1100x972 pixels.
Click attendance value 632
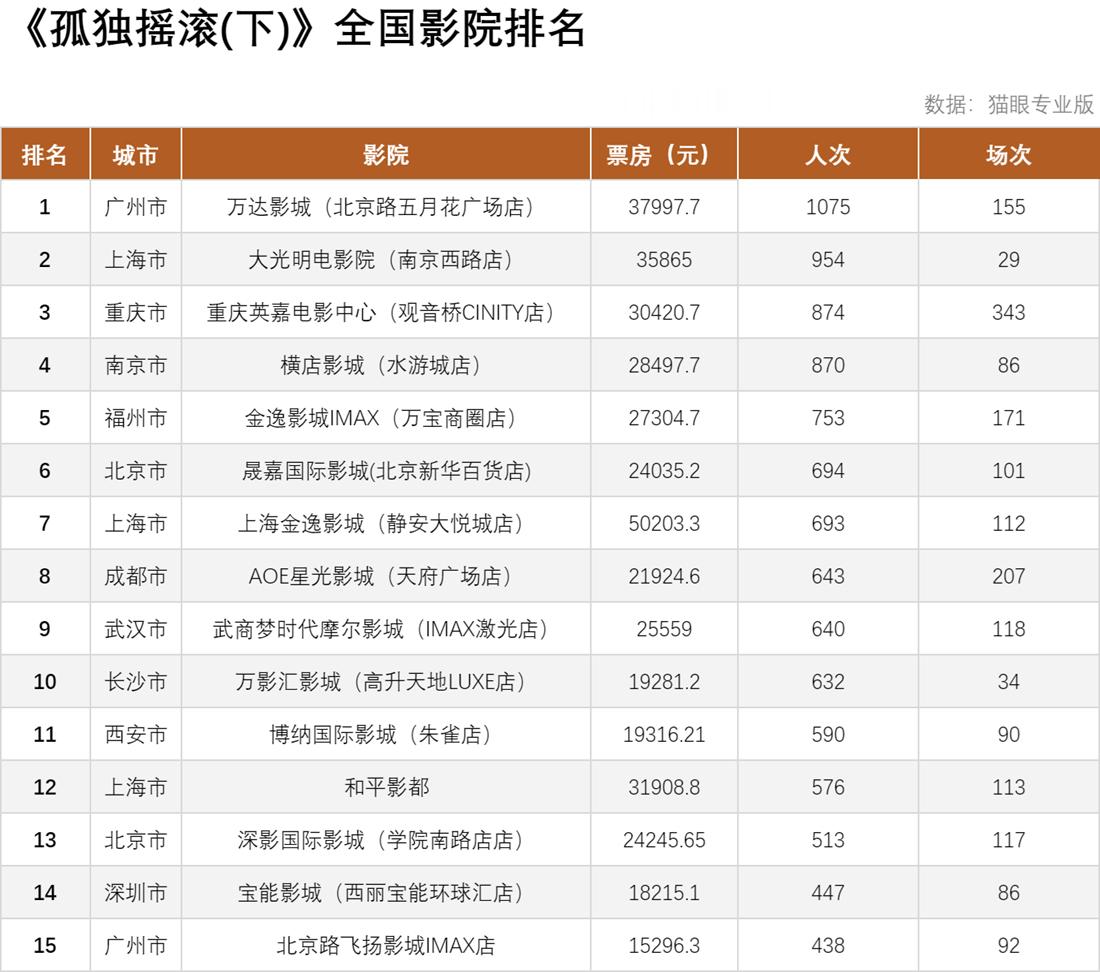(828, 682)
